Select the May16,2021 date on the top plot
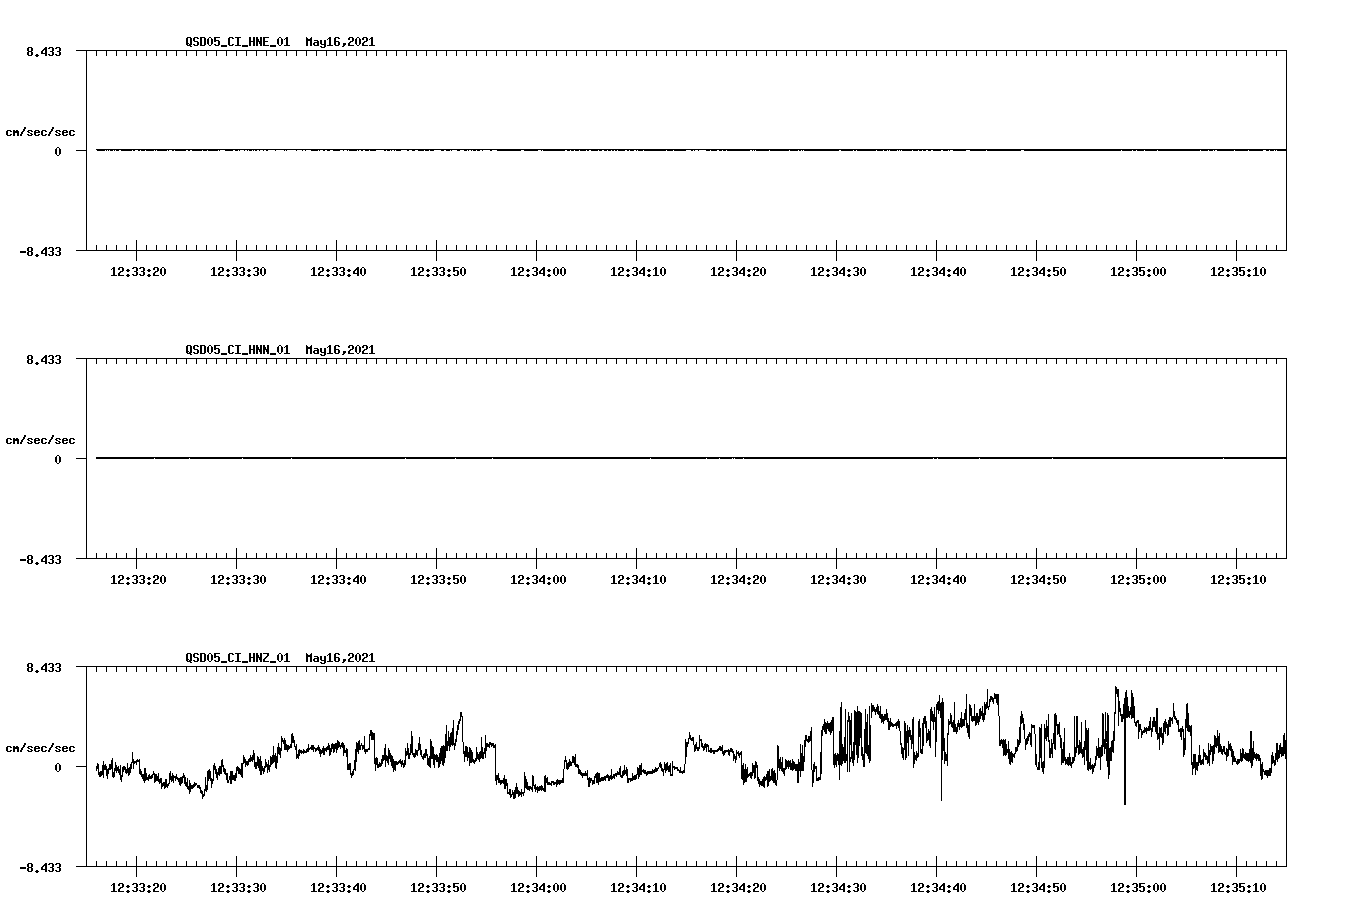Image resolution: width=1358 pixels, height=924 pixels. [x=339, y=43]
